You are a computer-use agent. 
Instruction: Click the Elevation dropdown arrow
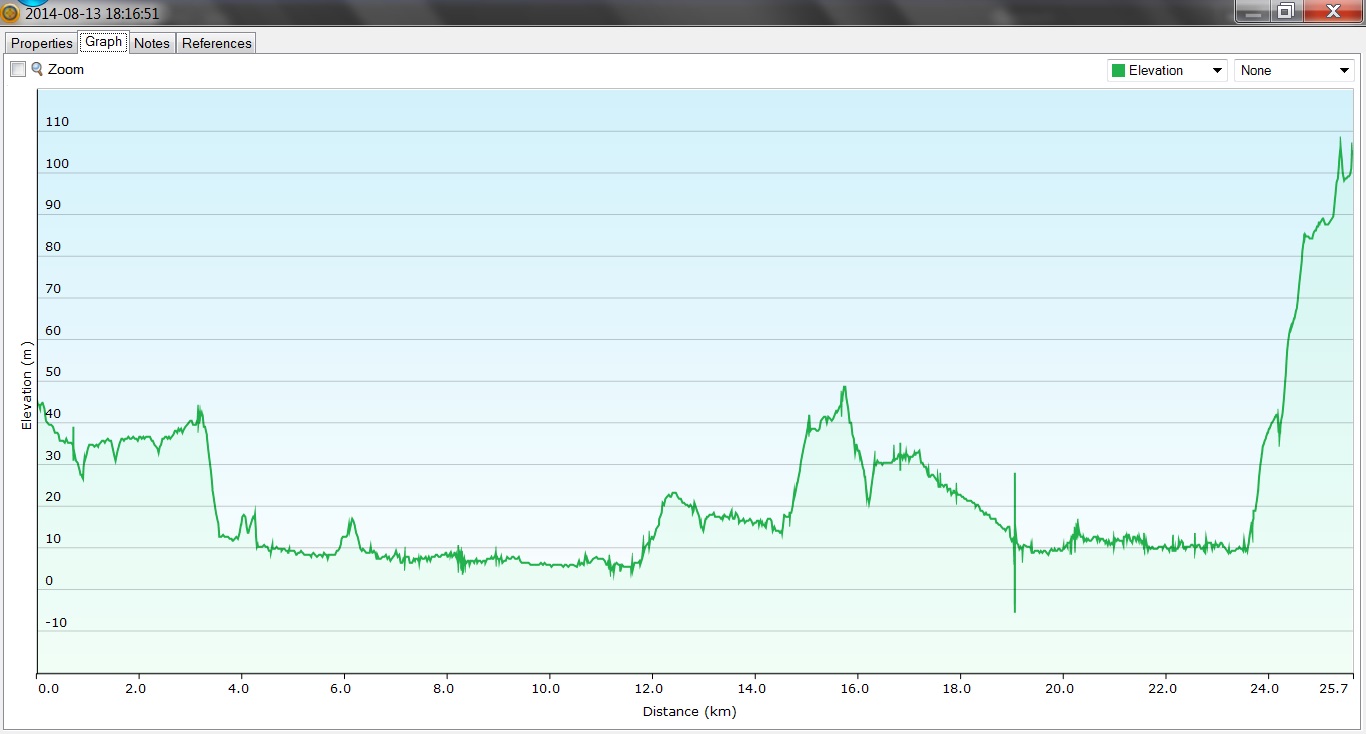[1216, 71]
